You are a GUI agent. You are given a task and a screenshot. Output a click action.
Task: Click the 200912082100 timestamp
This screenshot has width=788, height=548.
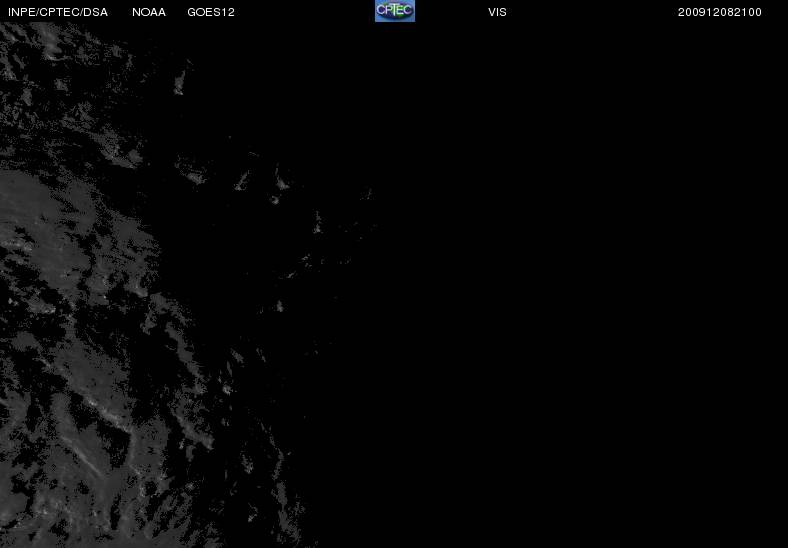click(720, 12)
